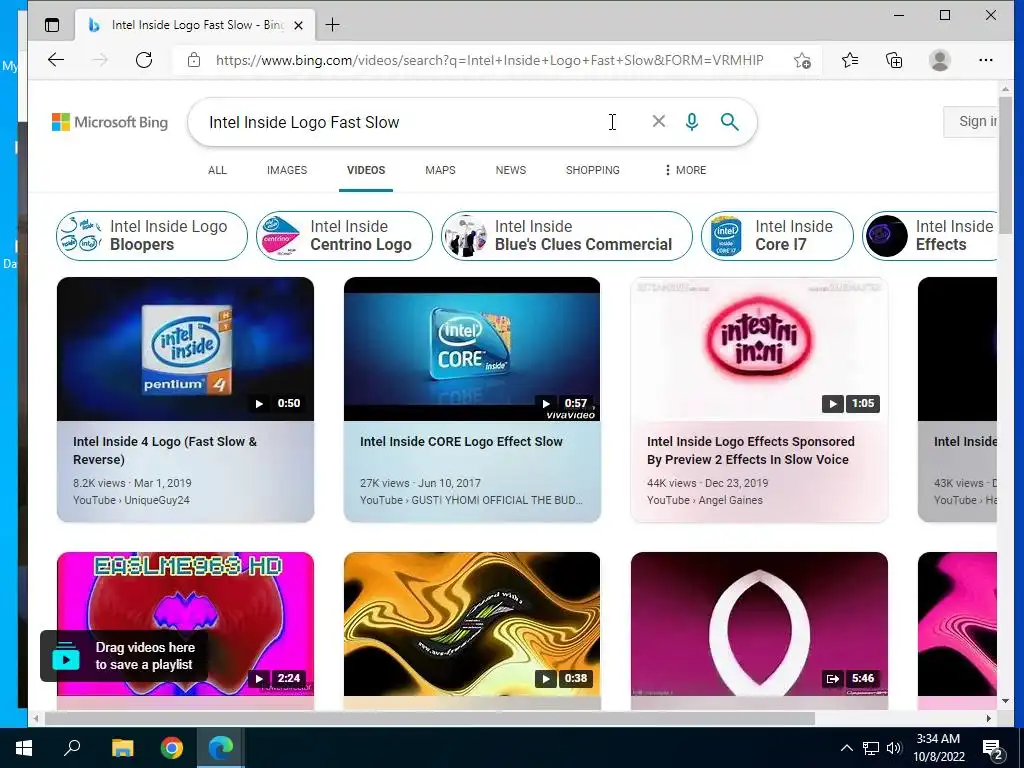The image size is (1024, 768).
Task: Switch to the NEWS search tab
Action: (x=511, y=170)
